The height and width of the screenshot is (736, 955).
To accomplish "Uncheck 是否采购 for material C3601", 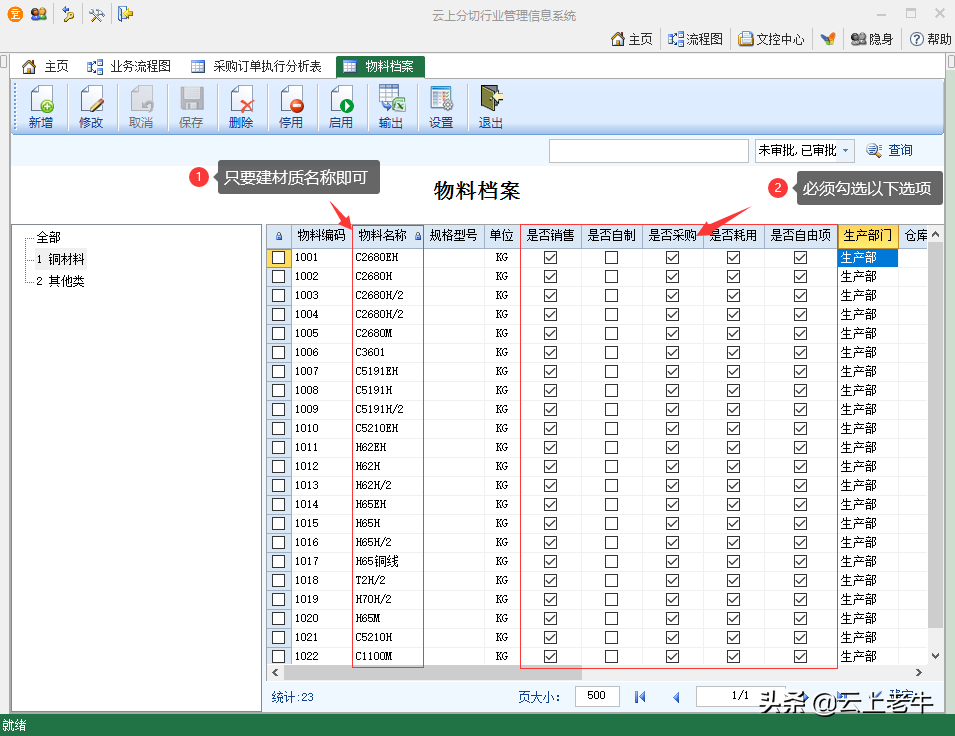I will coord(672,353).
